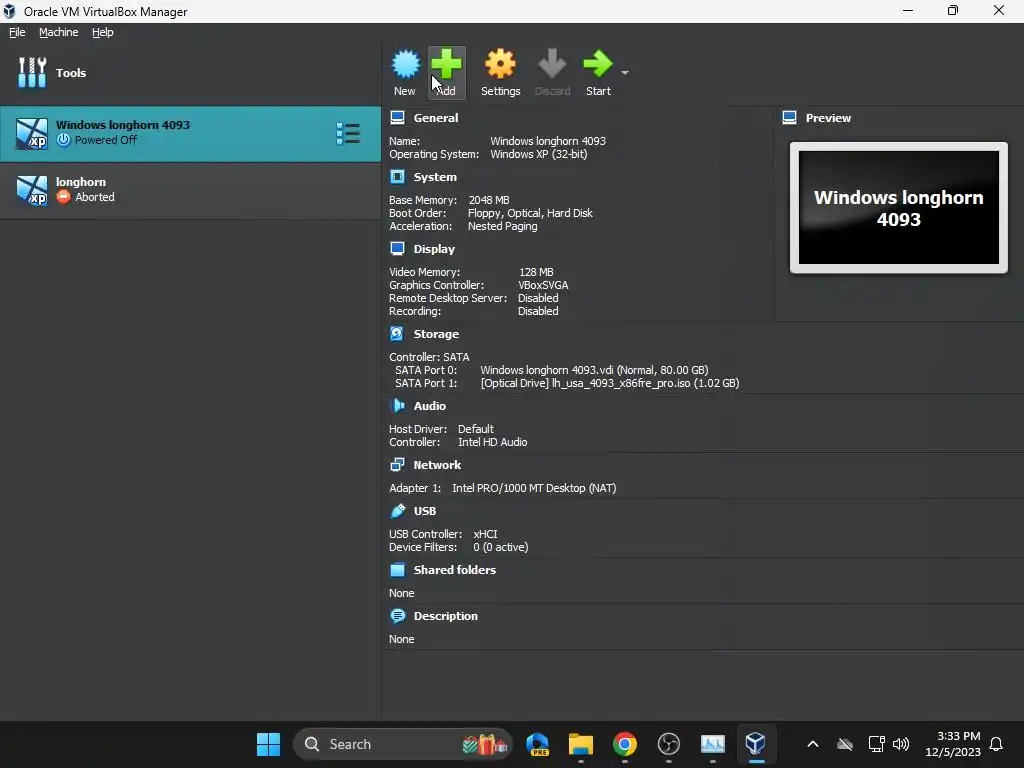The image size is (1024, 768).
Task: Show hidden tray icons chevron
Action: tap(812, 744)
